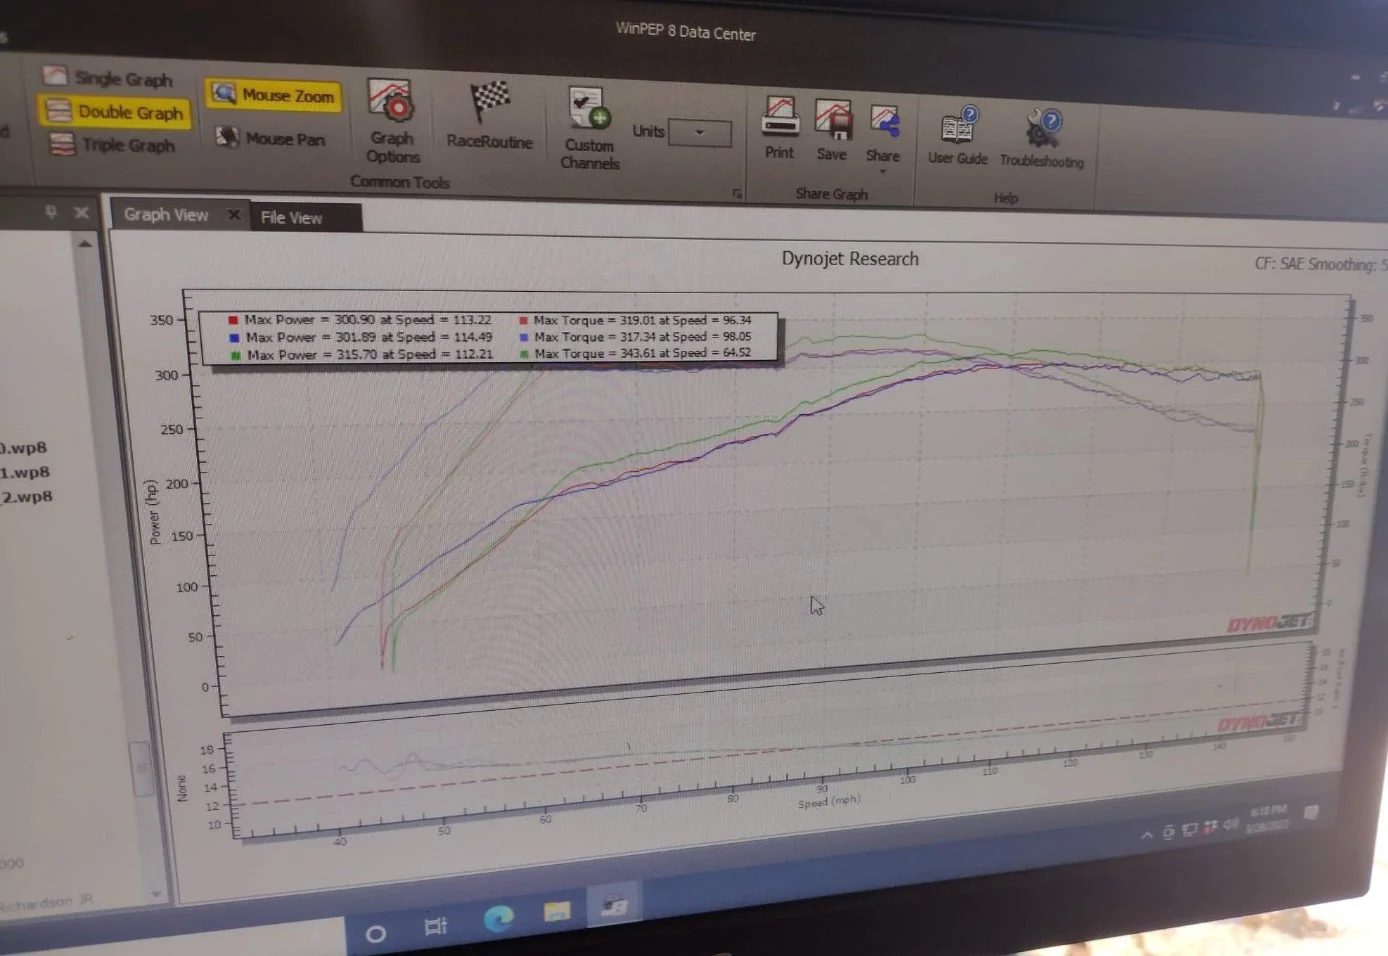Image resolution: width=1388 pixels, height=956 pixels.
Task: Expand Common Tools group launcher
Action: pos(737,193)
